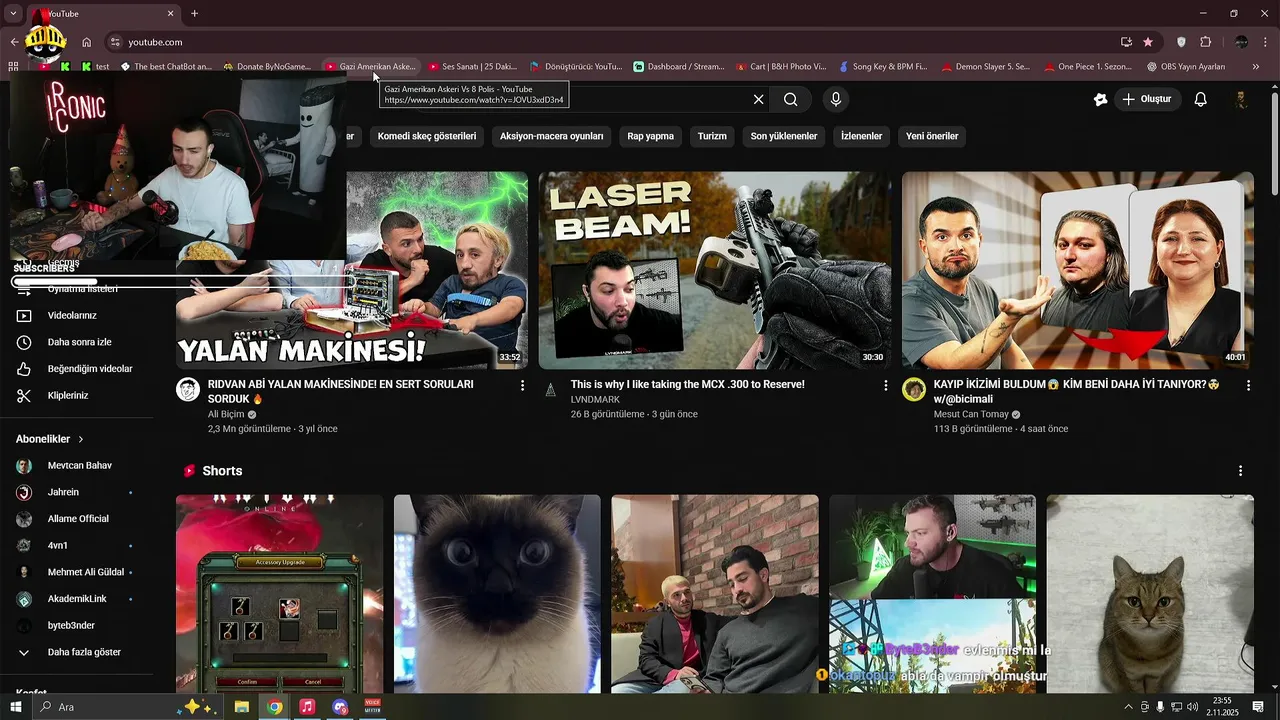Select the Aksiyon-macera oyunları chip

point(552,136)
